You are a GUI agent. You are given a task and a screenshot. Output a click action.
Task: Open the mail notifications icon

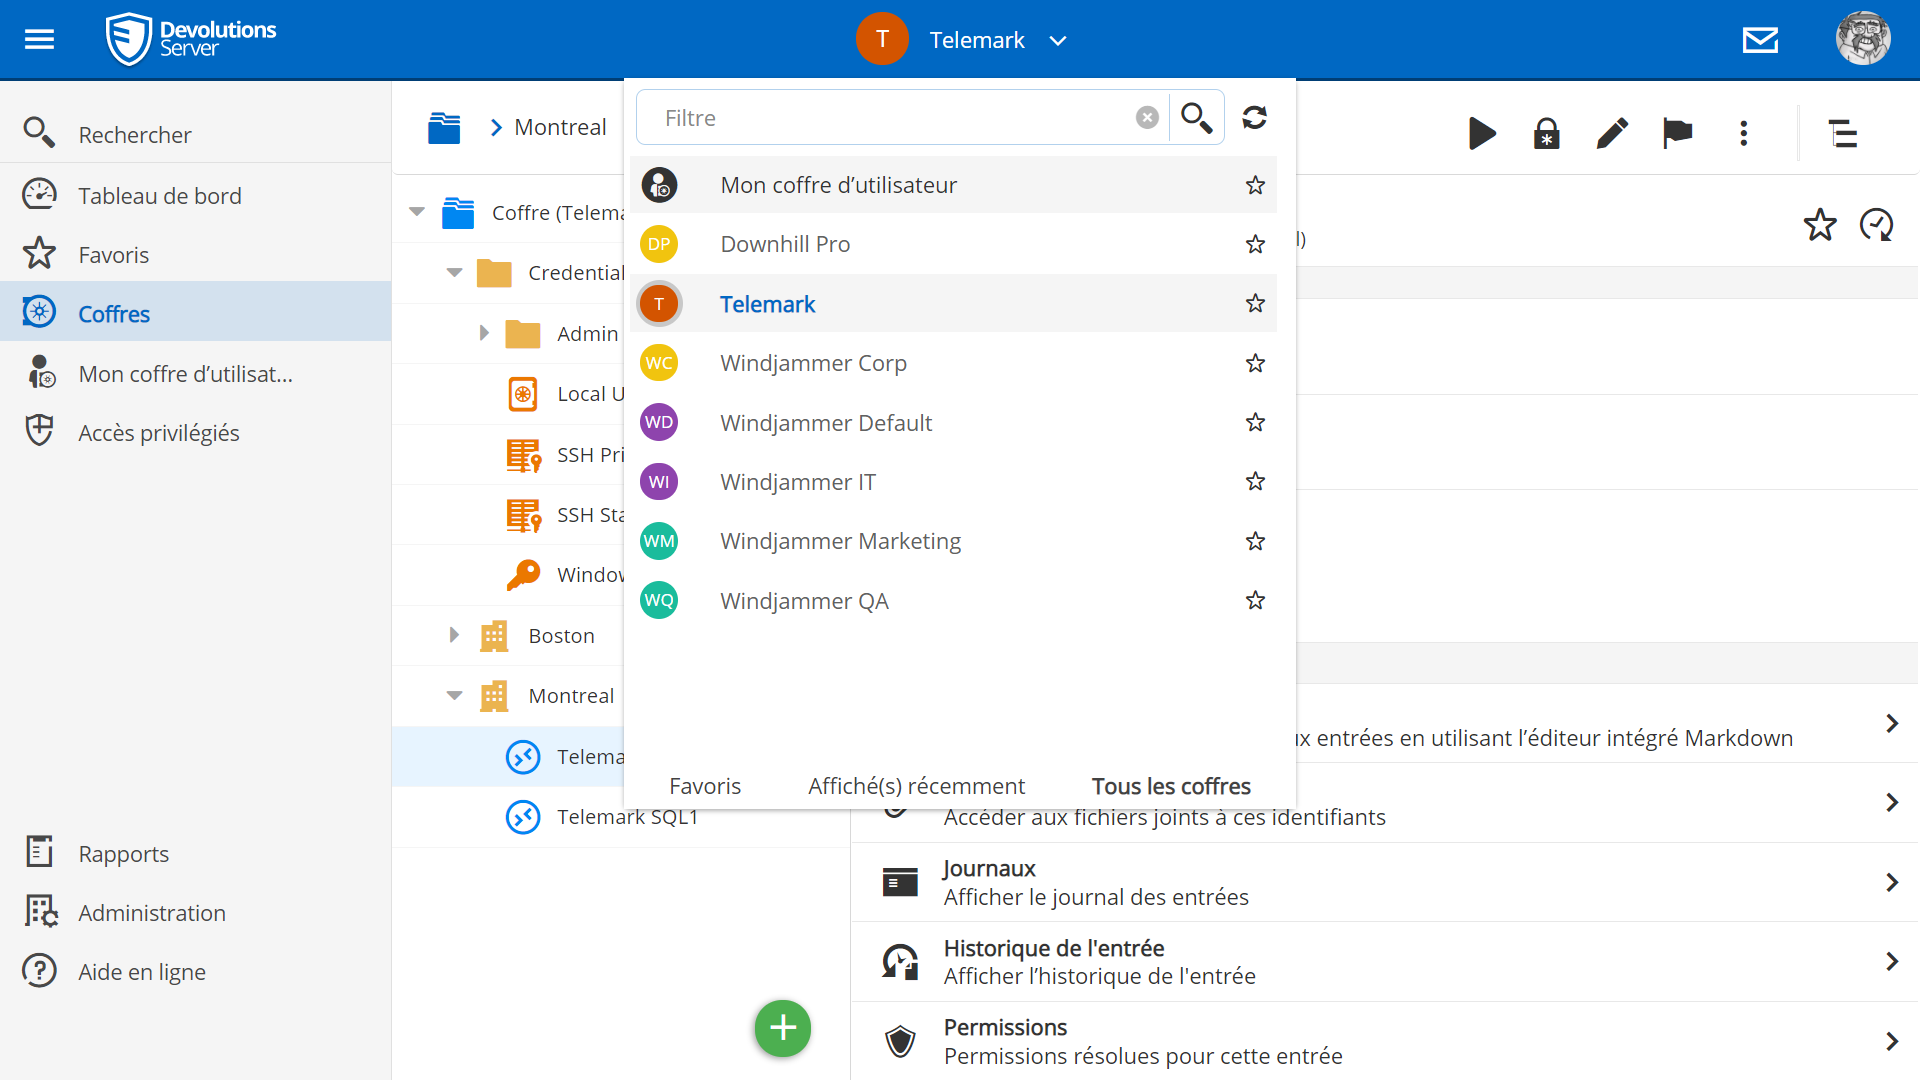tap(1760, 40)
